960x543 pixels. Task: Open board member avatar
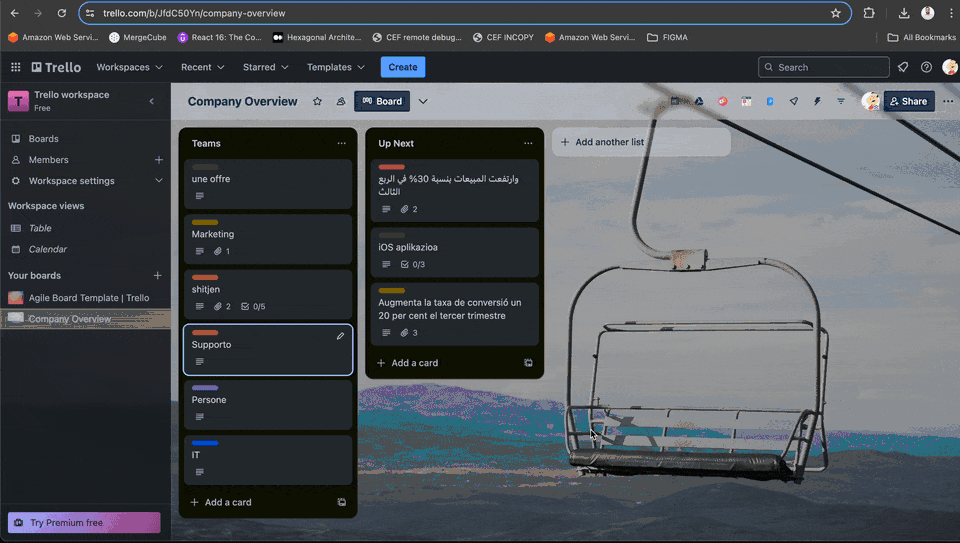tap(870, 102)
